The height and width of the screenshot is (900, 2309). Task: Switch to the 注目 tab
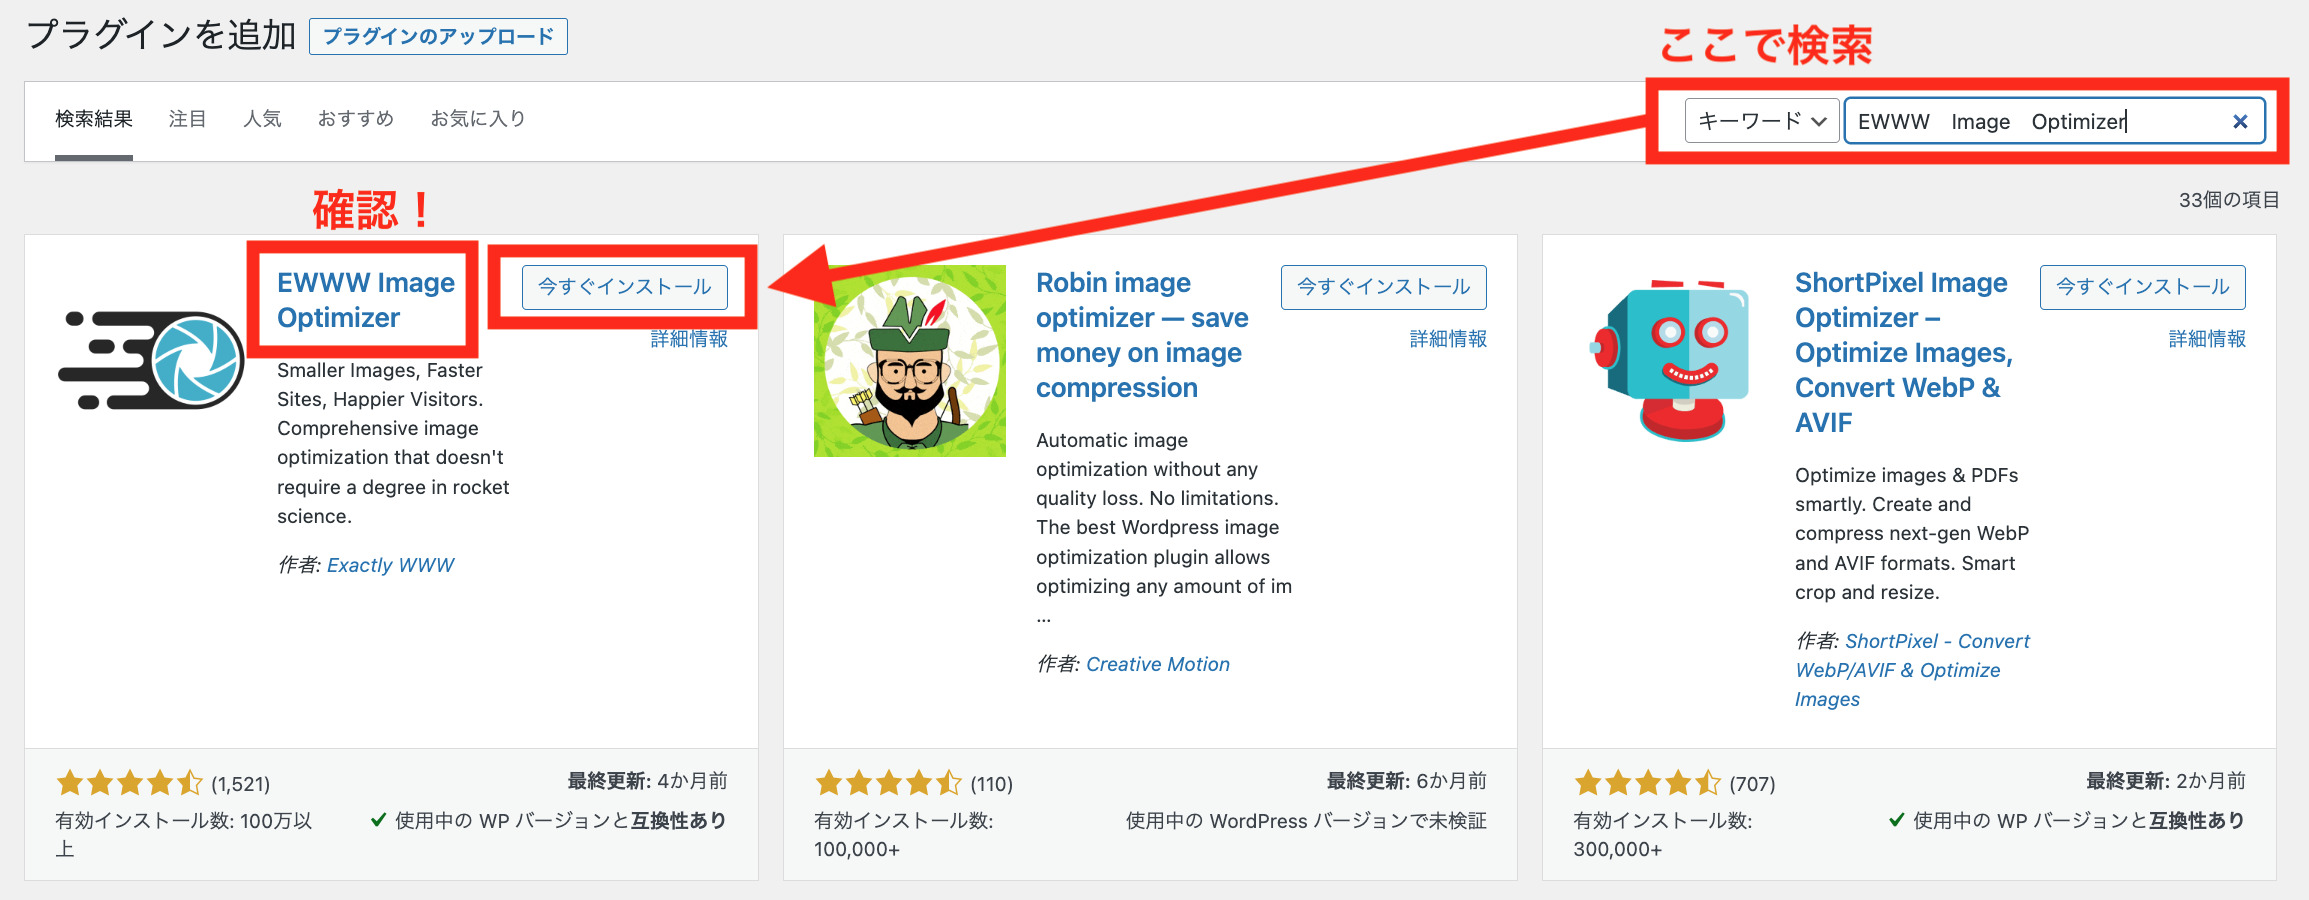click(x=187, y=119)
